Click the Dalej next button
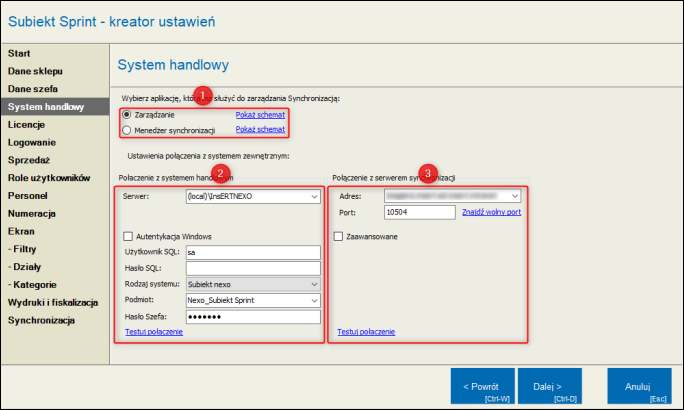Image resolution: width=684 pixels, height=410 pixels. [x=549, y=385]
